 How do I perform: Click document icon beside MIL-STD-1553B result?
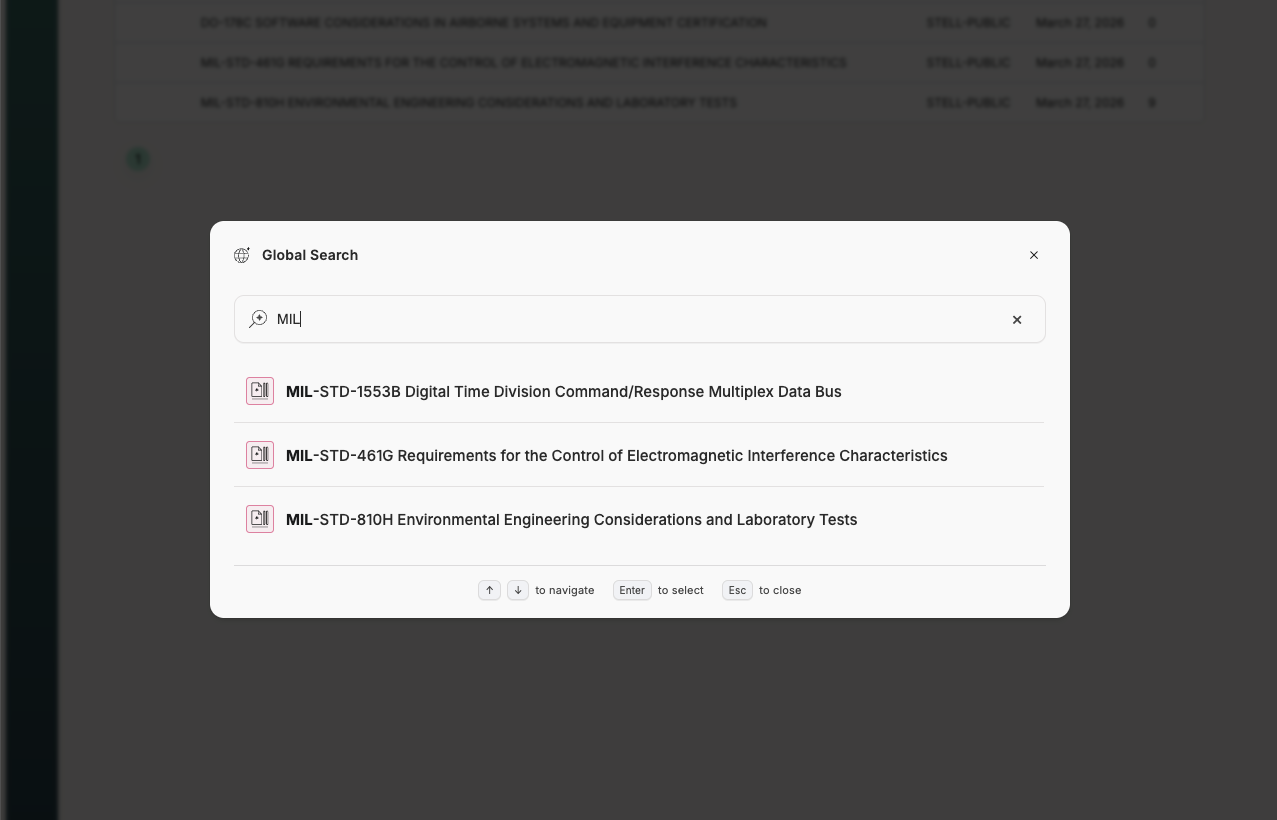tap(260, 391)
